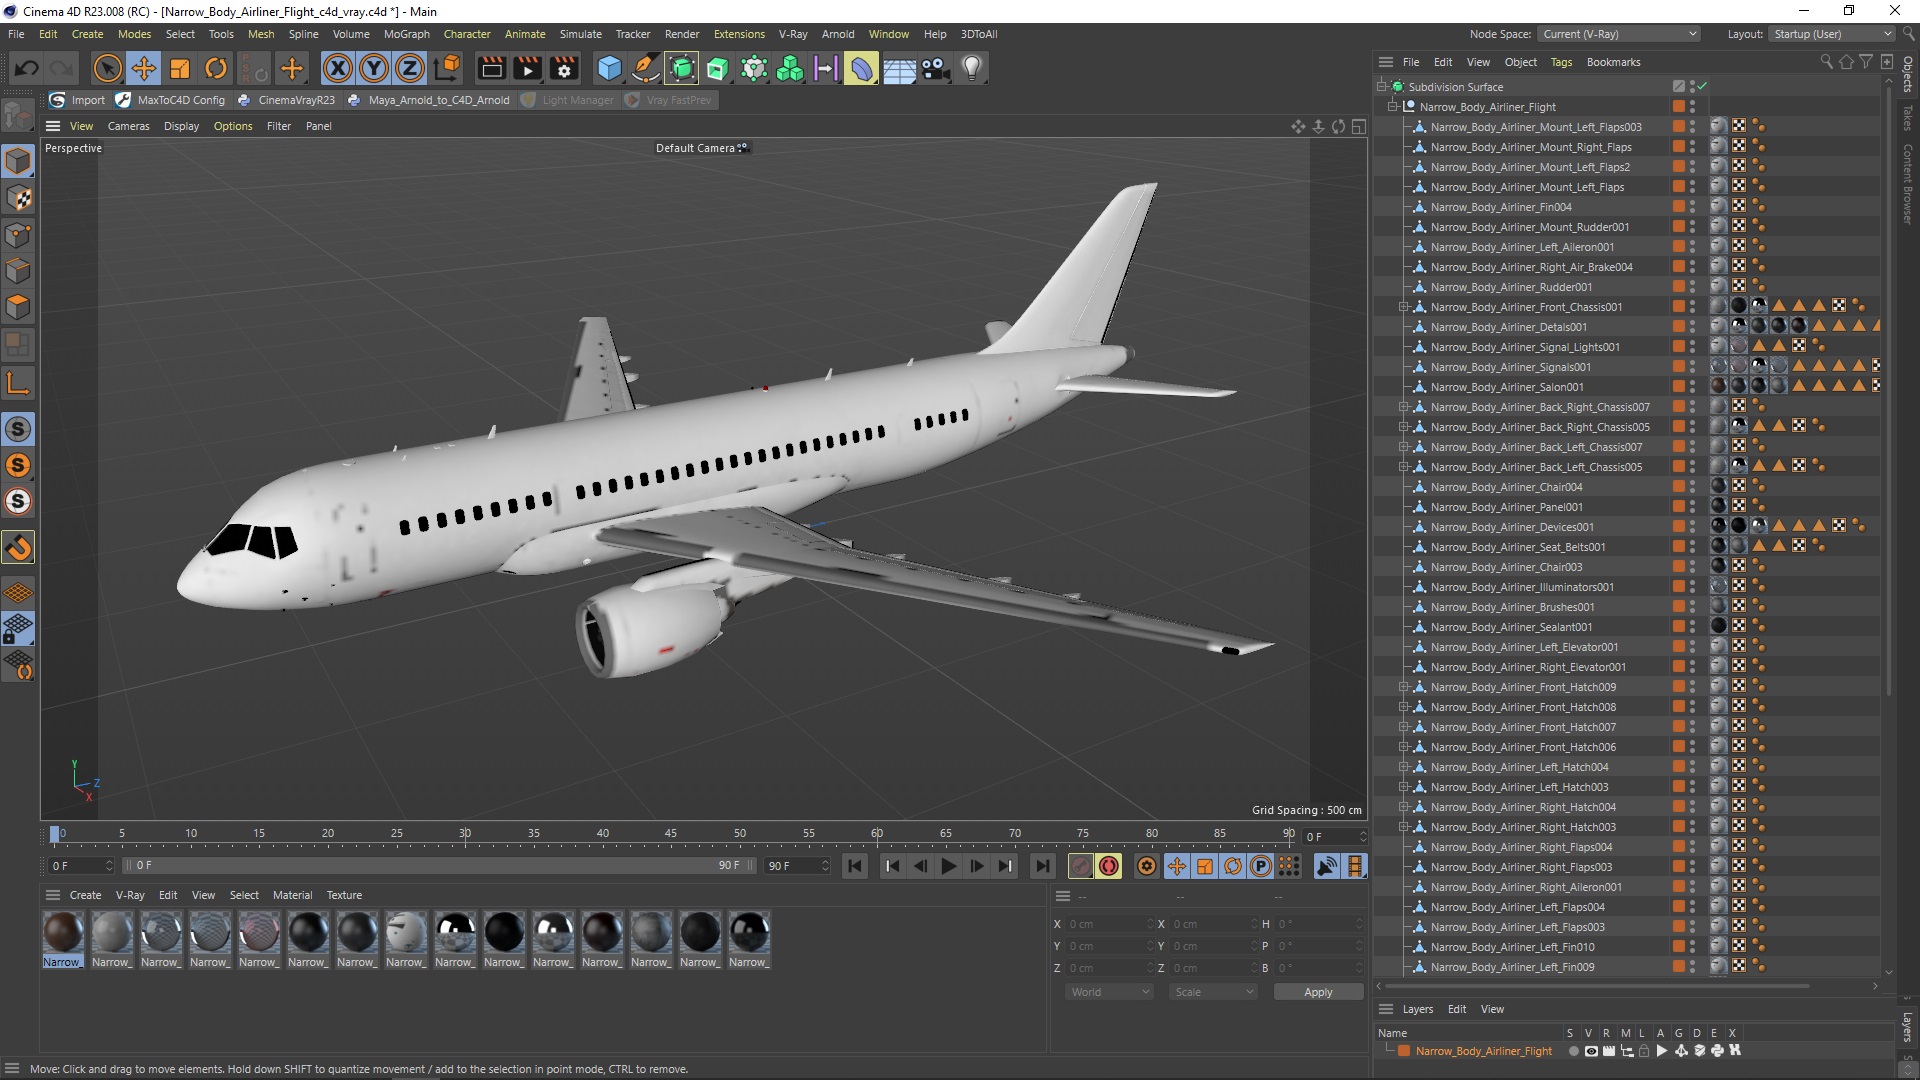Screen dimensions: 1920x1080
Task: Collapse the Subdivision Surface tree node
Action: click(x=1382, y=87)
